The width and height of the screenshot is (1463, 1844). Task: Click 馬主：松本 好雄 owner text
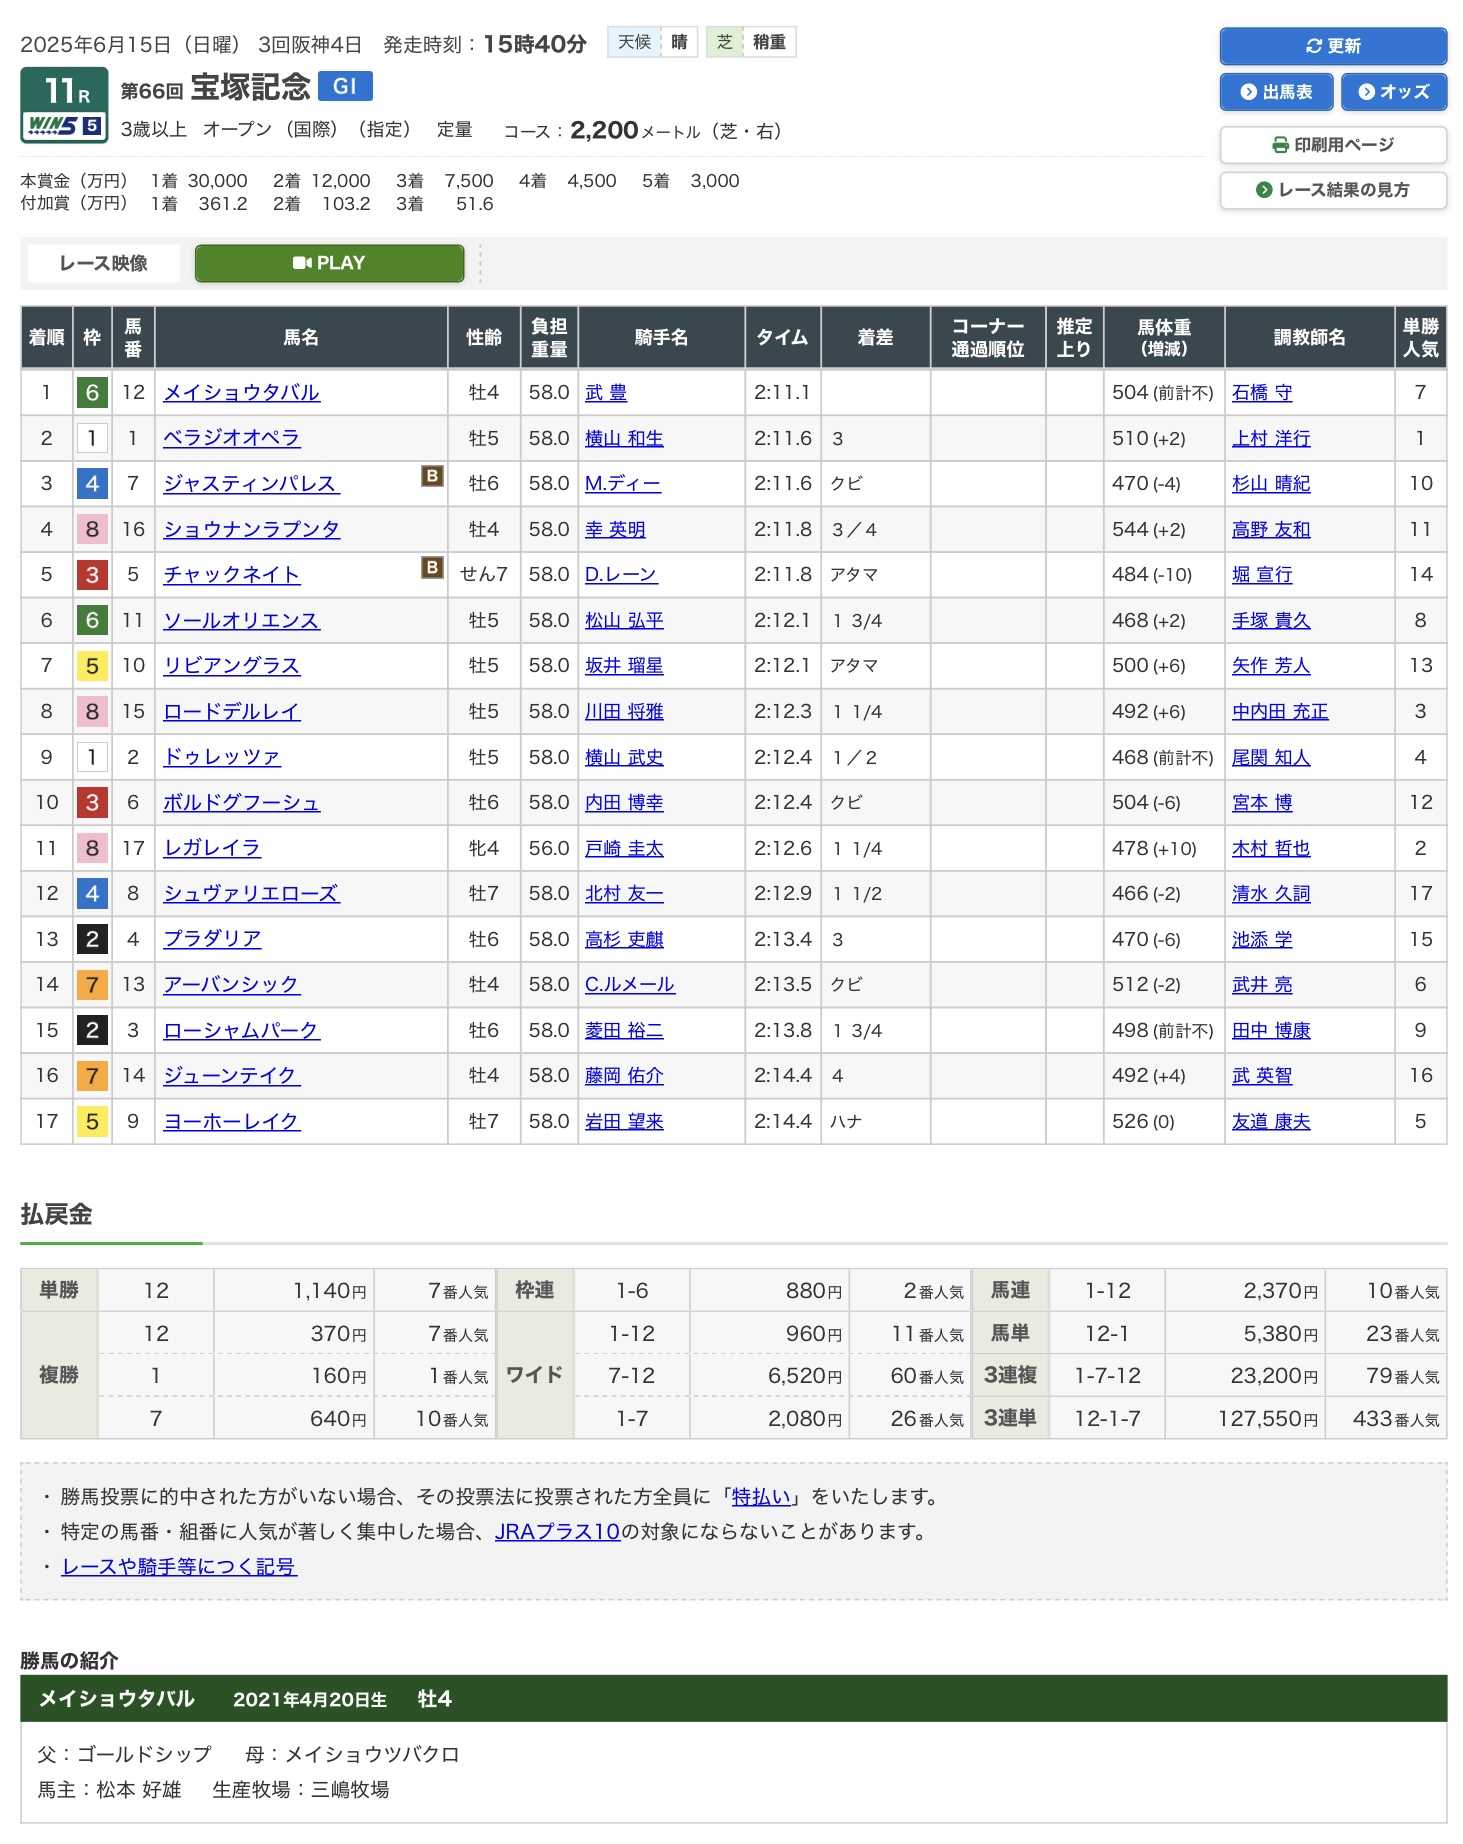pos(109,1789)
